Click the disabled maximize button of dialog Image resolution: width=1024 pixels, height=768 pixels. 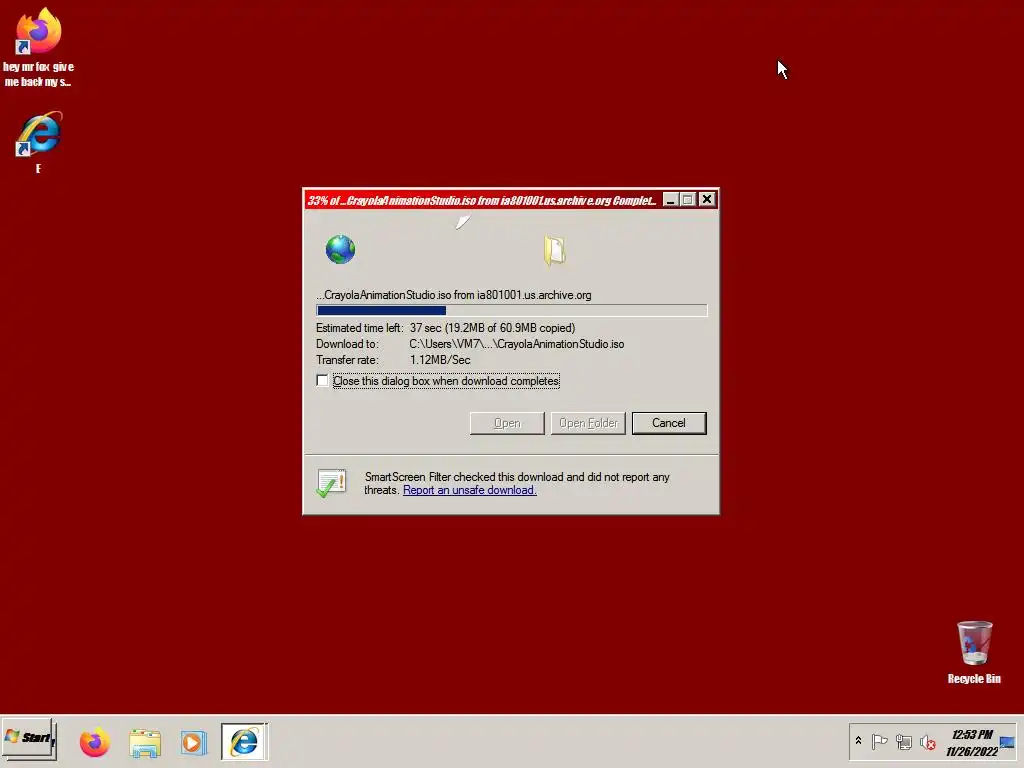(688, 200)
